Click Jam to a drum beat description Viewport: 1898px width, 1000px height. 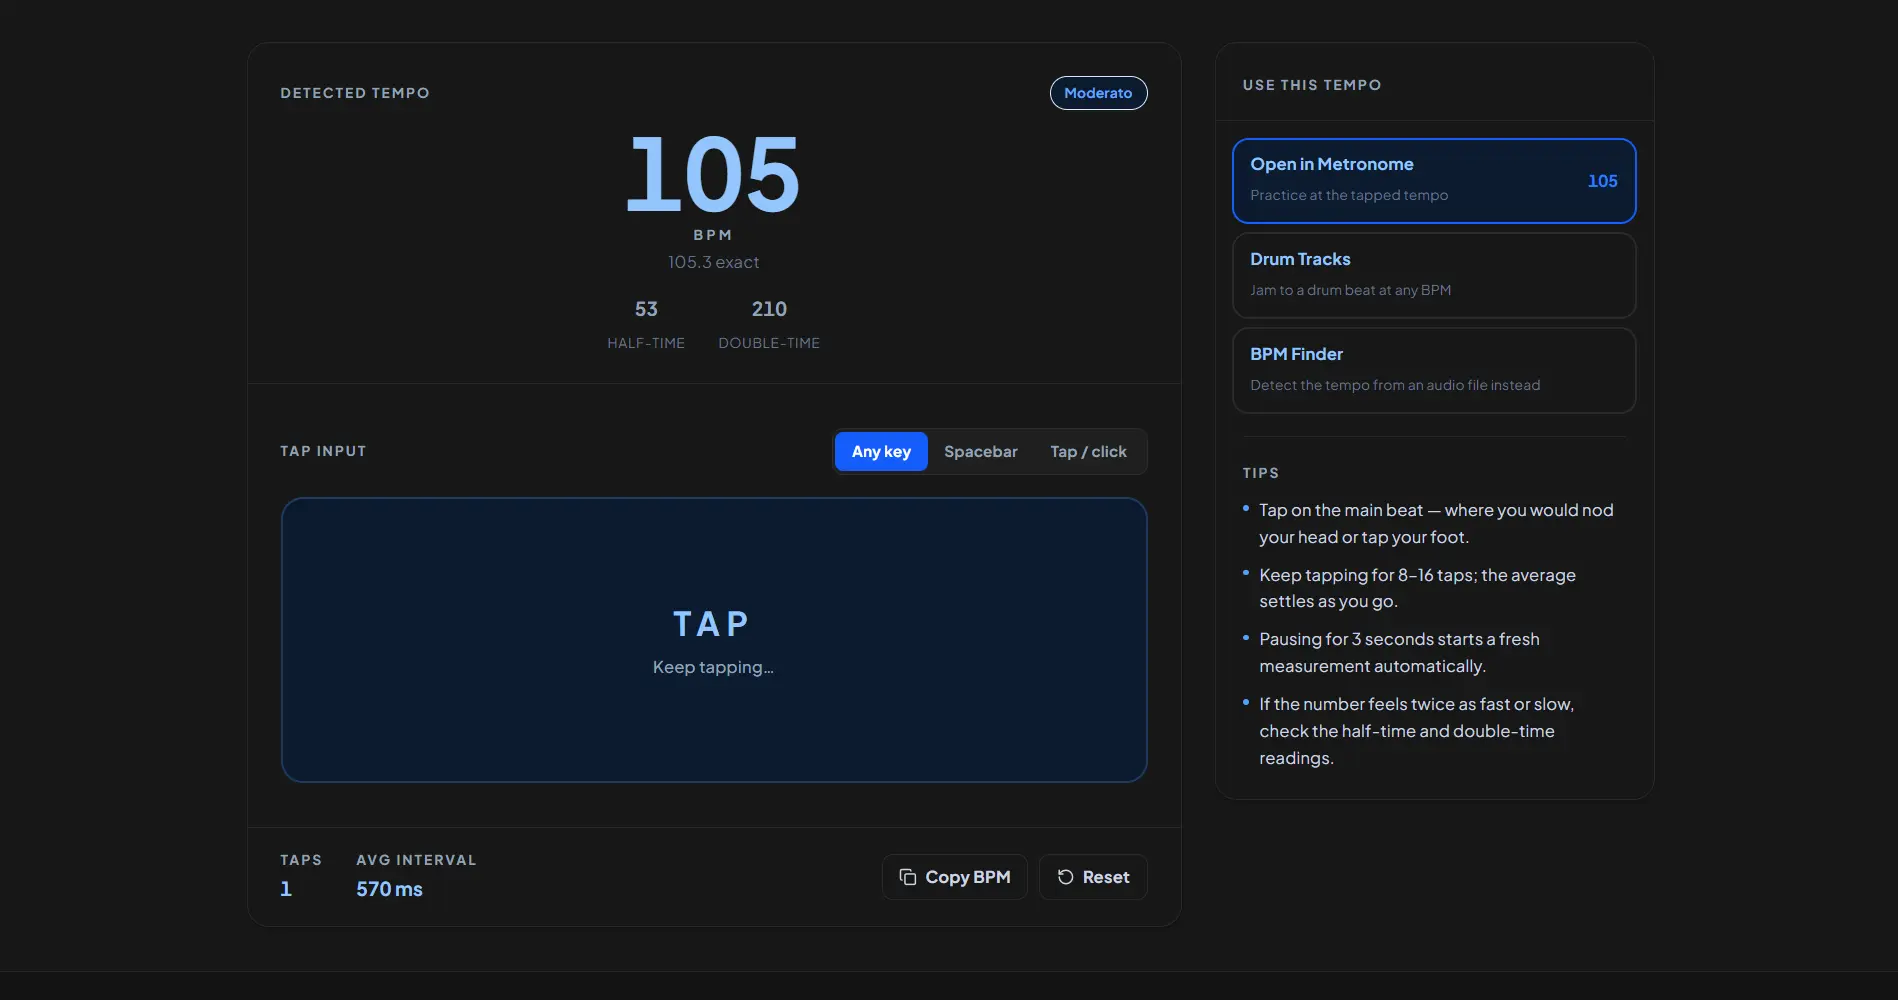pos(1350,290)
